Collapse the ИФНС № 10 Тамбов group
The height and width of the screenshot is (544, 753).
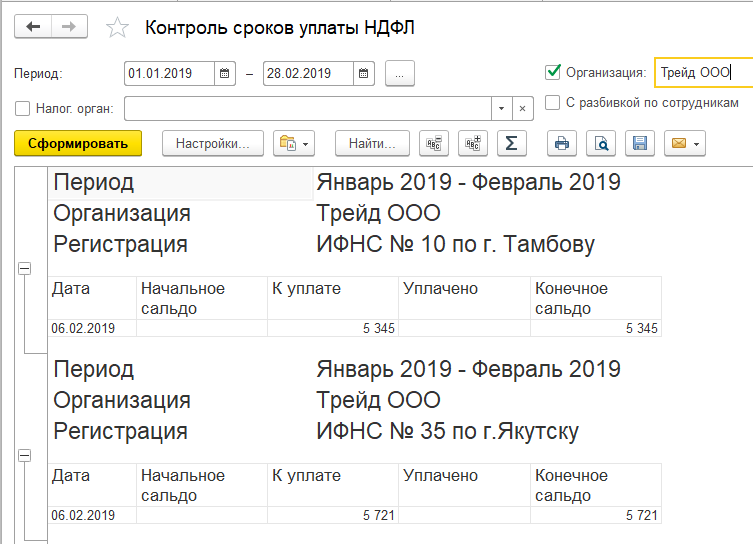[x=25, y=268]
